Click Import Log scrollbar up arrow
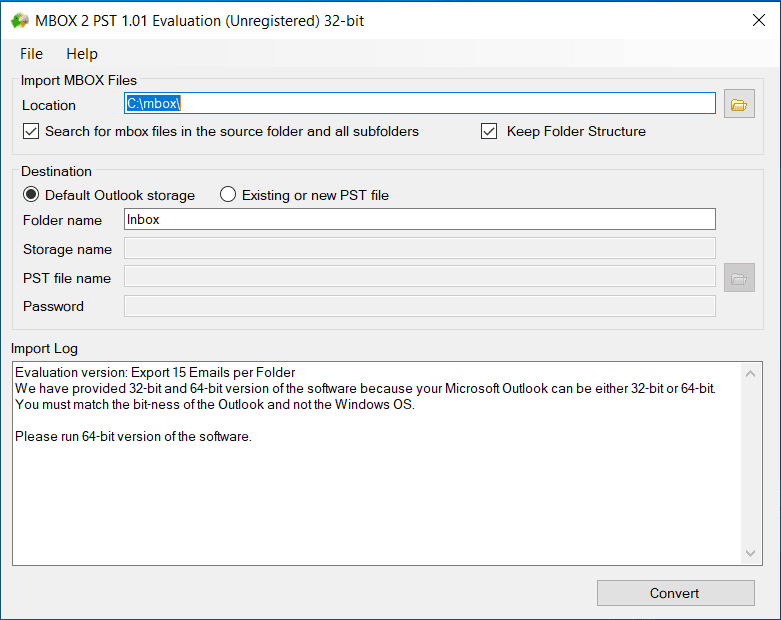This screenshot has width=781, height=620. [x=751, y=373]
